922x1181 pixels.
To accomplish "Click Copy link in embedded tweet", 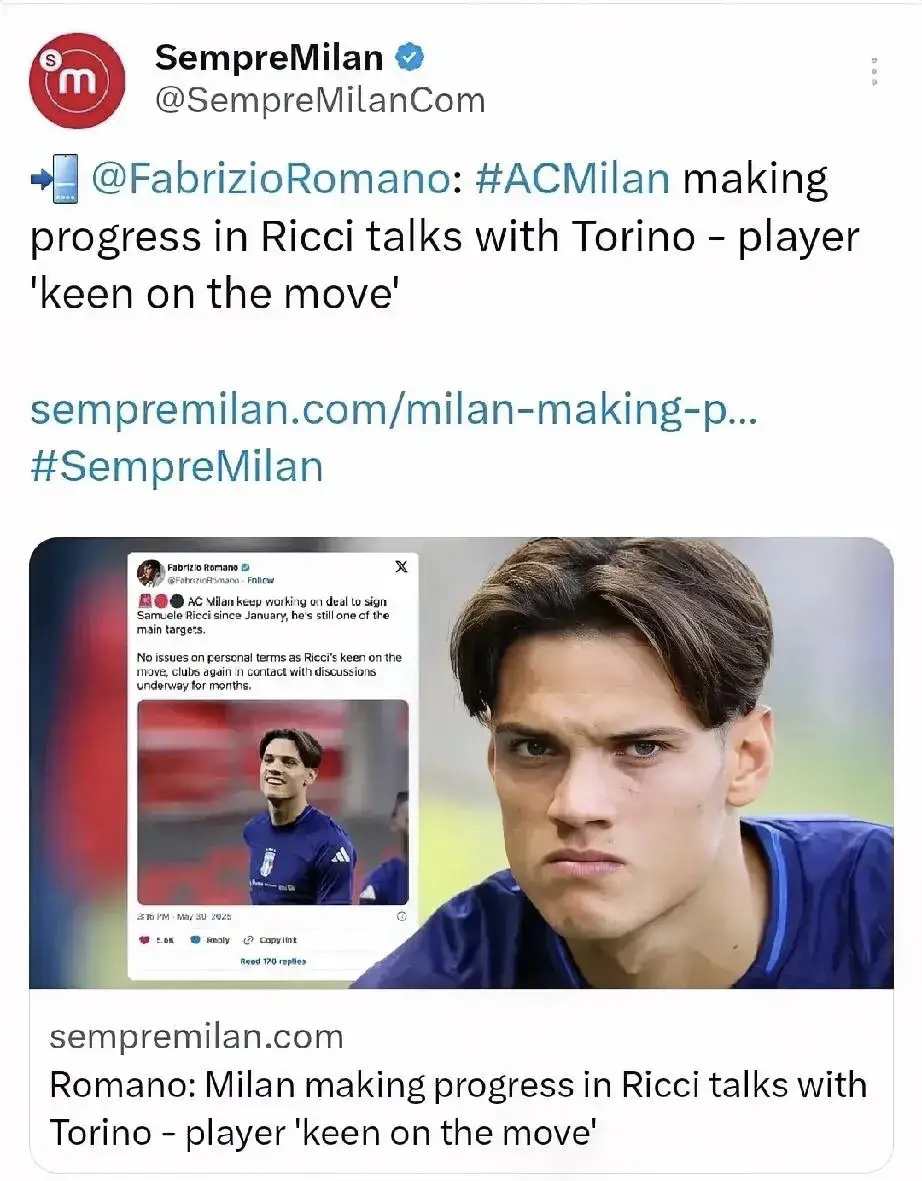I will click(x=270, y=940).
